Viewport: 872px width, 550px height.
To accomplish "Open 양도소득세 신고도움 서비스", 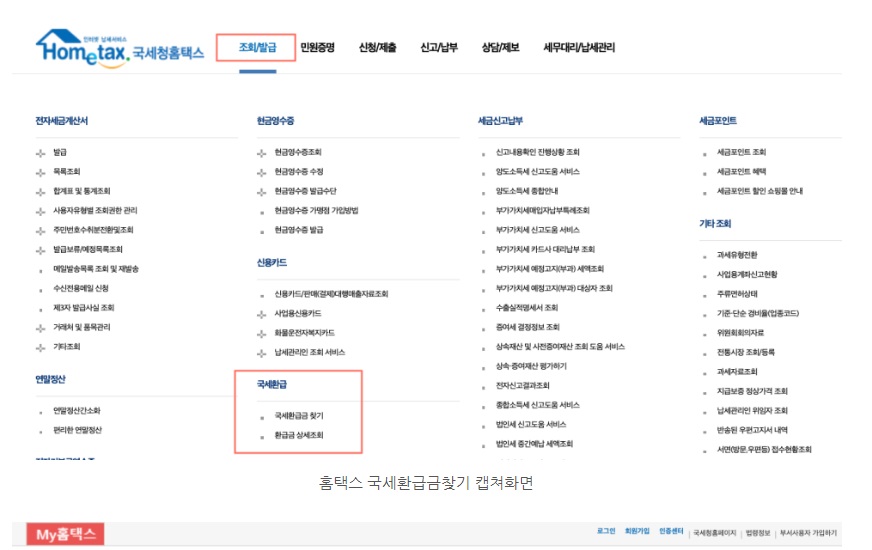I will click(538, 171).
